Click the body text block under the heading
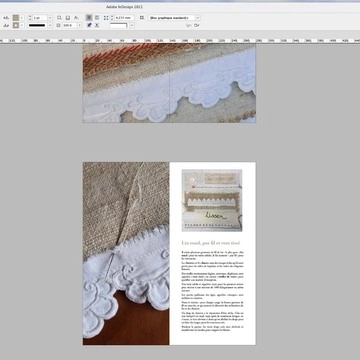 pos(213,291)
